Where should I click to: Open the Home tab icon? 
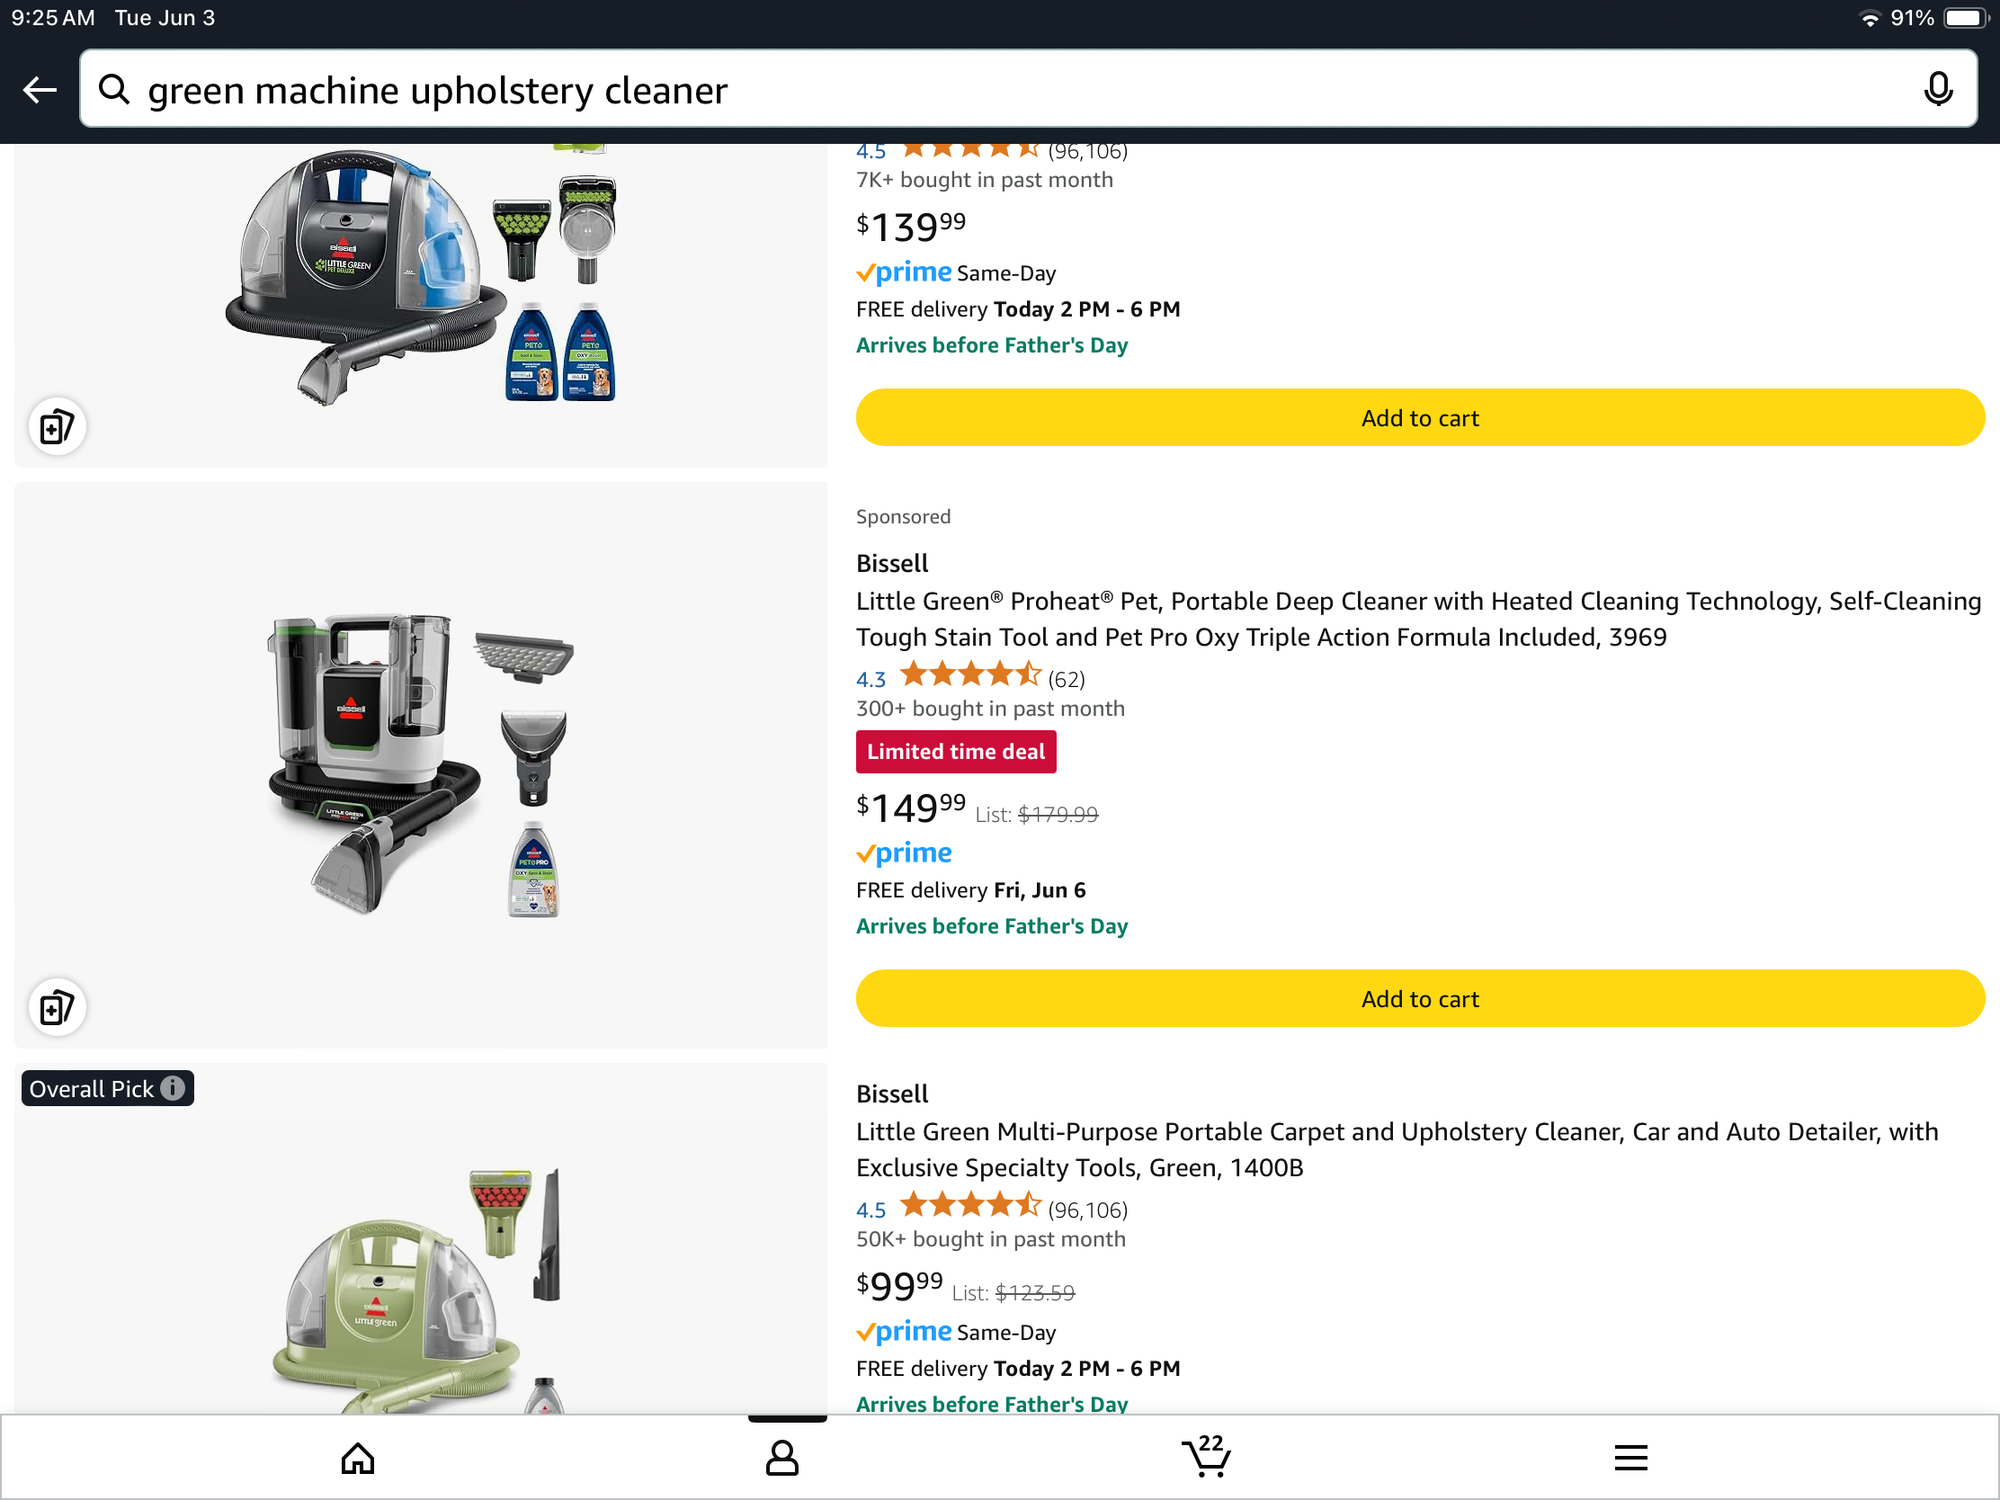coord(358,1458)
